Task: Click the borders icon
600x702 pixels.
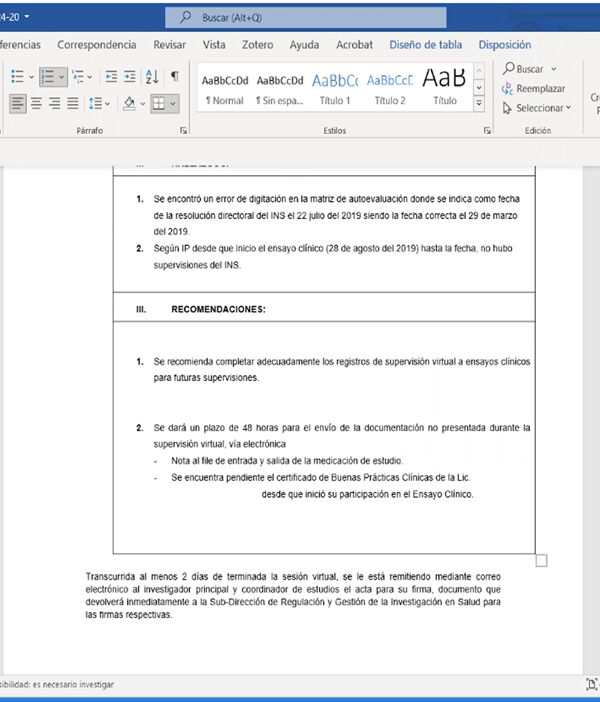Action: 159,103
